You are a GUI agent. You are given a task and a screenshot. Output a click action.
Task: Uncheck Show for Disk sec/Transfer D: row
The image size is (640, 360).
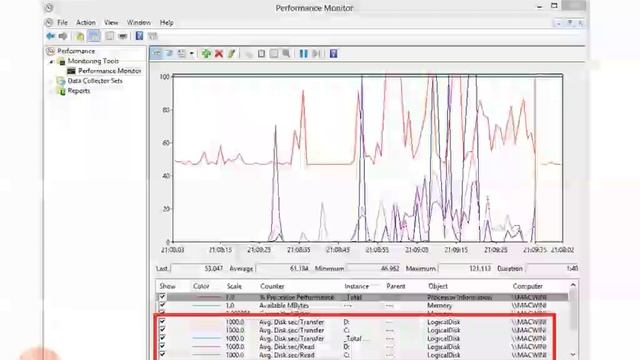[x=162, y=322]
